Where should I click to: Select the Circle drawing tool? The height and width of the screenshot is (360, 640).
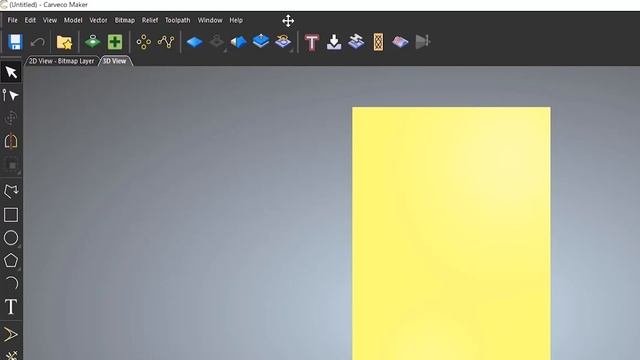pos(11,238)
